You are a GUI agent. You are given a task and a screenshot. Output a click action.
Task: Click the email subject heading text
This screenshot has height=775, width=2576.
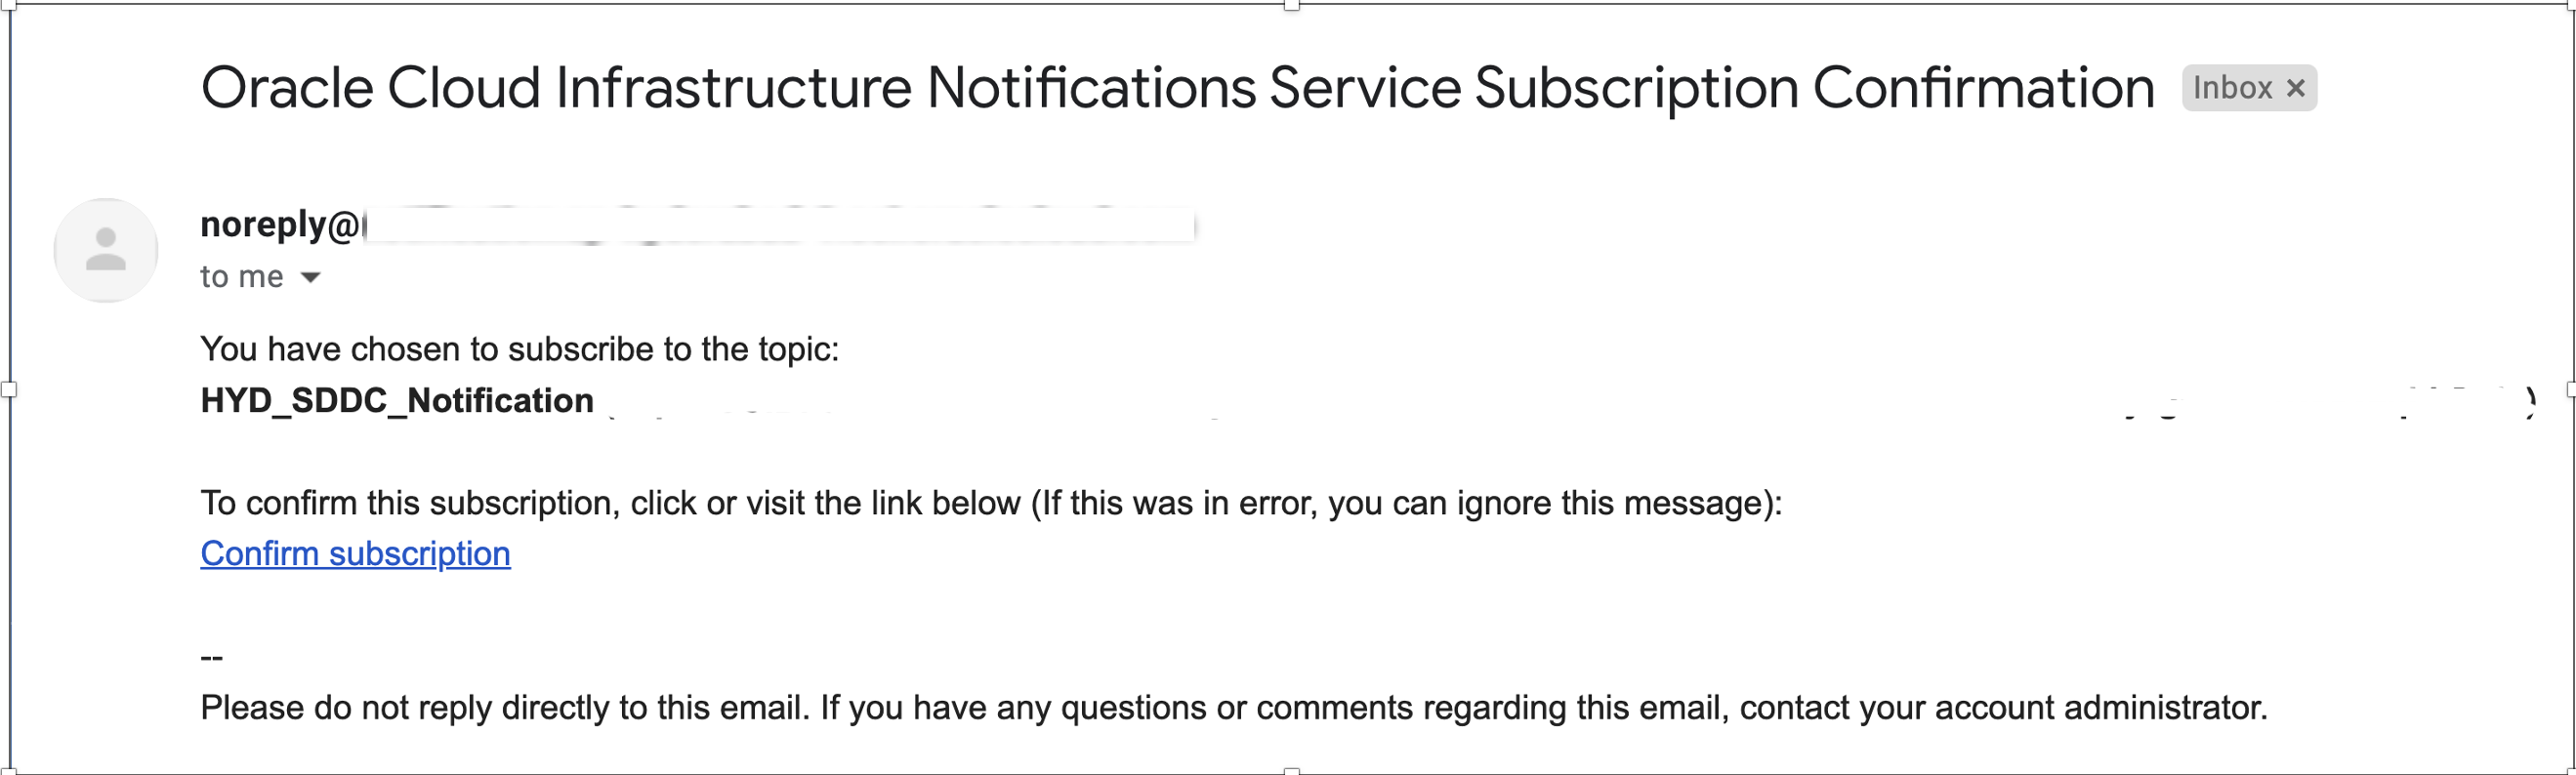[1177, 88]
